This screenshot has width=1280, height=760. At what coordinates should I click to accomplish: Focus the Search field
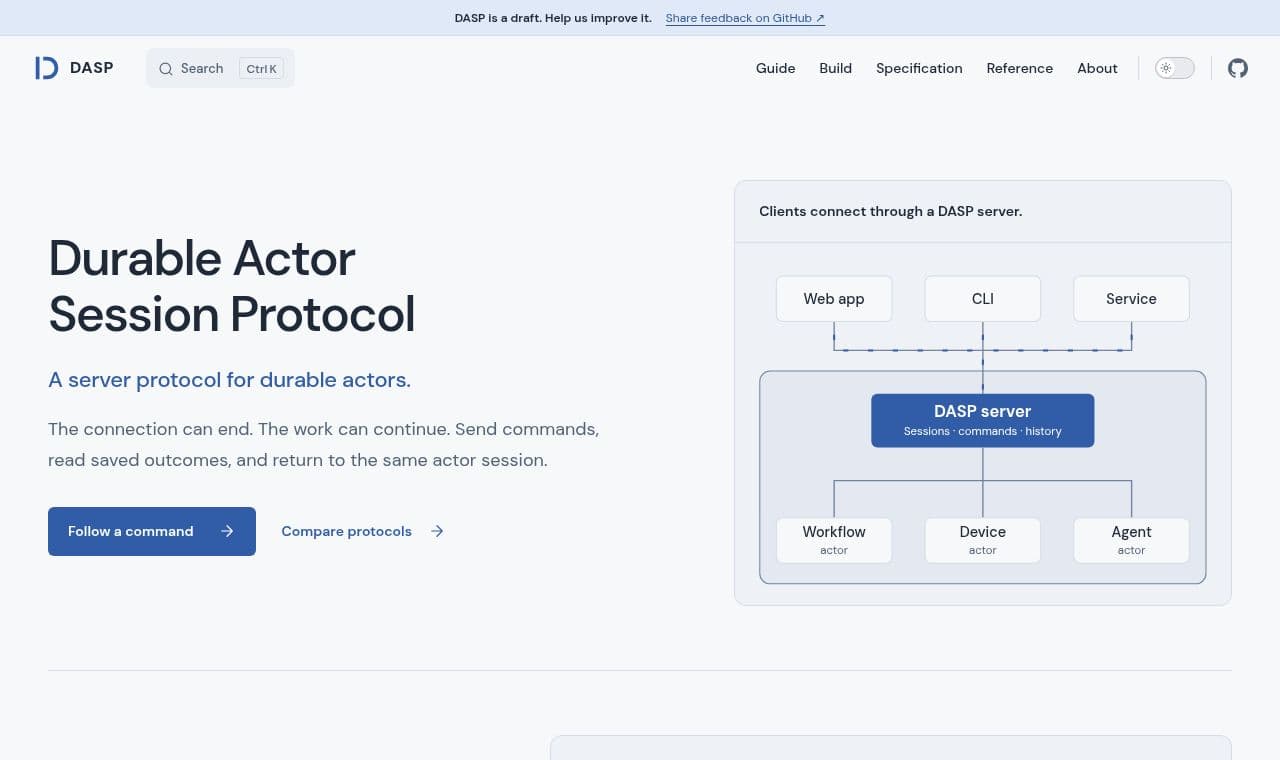pos(220,68)
